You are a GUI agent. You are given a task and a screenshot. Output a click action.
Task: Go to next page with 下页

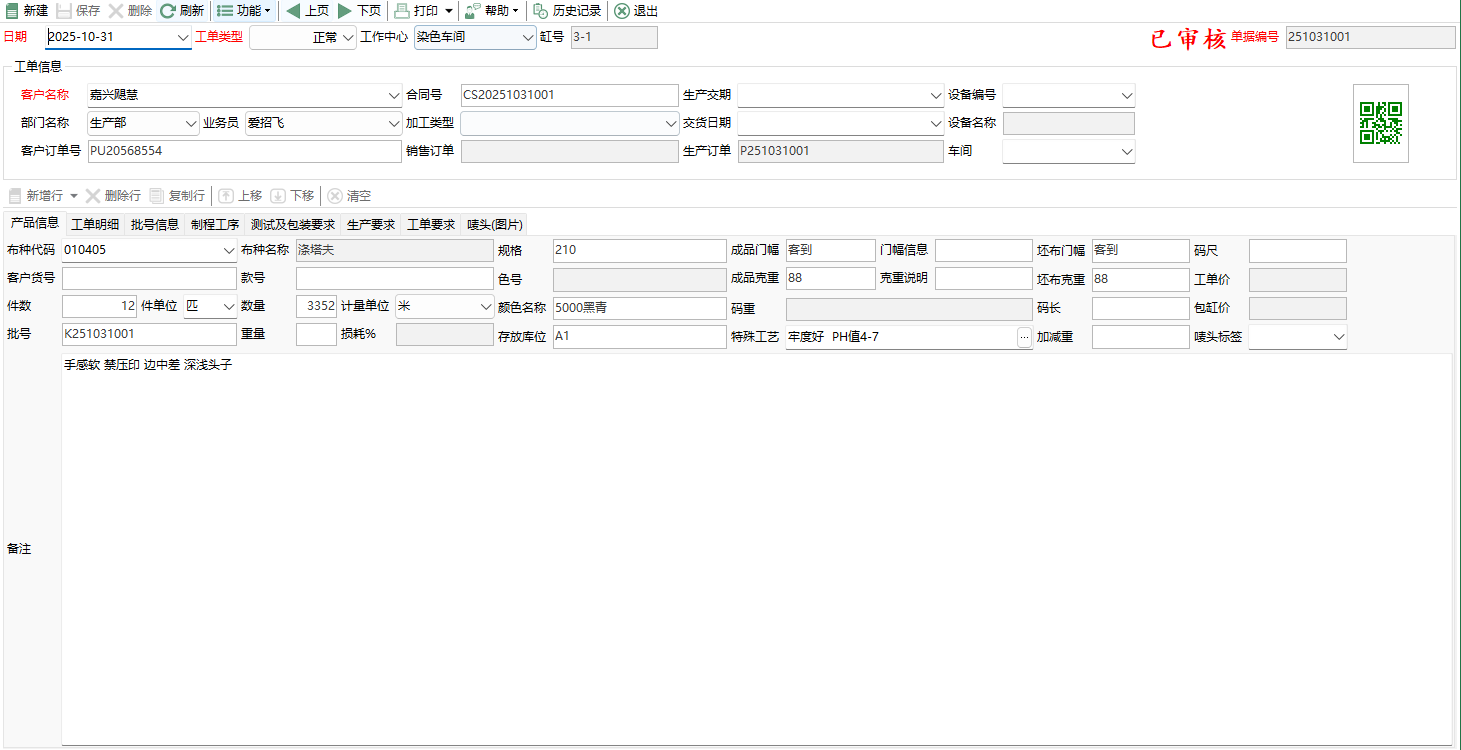pos(345,11)
